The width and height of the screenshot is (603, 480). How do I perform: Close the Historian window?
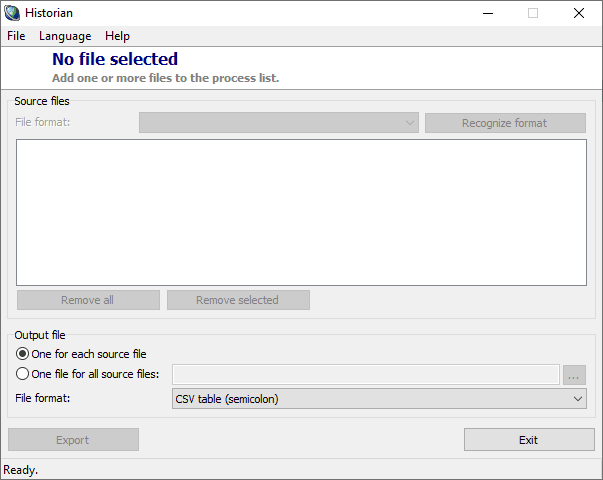[x=579, y=13]
